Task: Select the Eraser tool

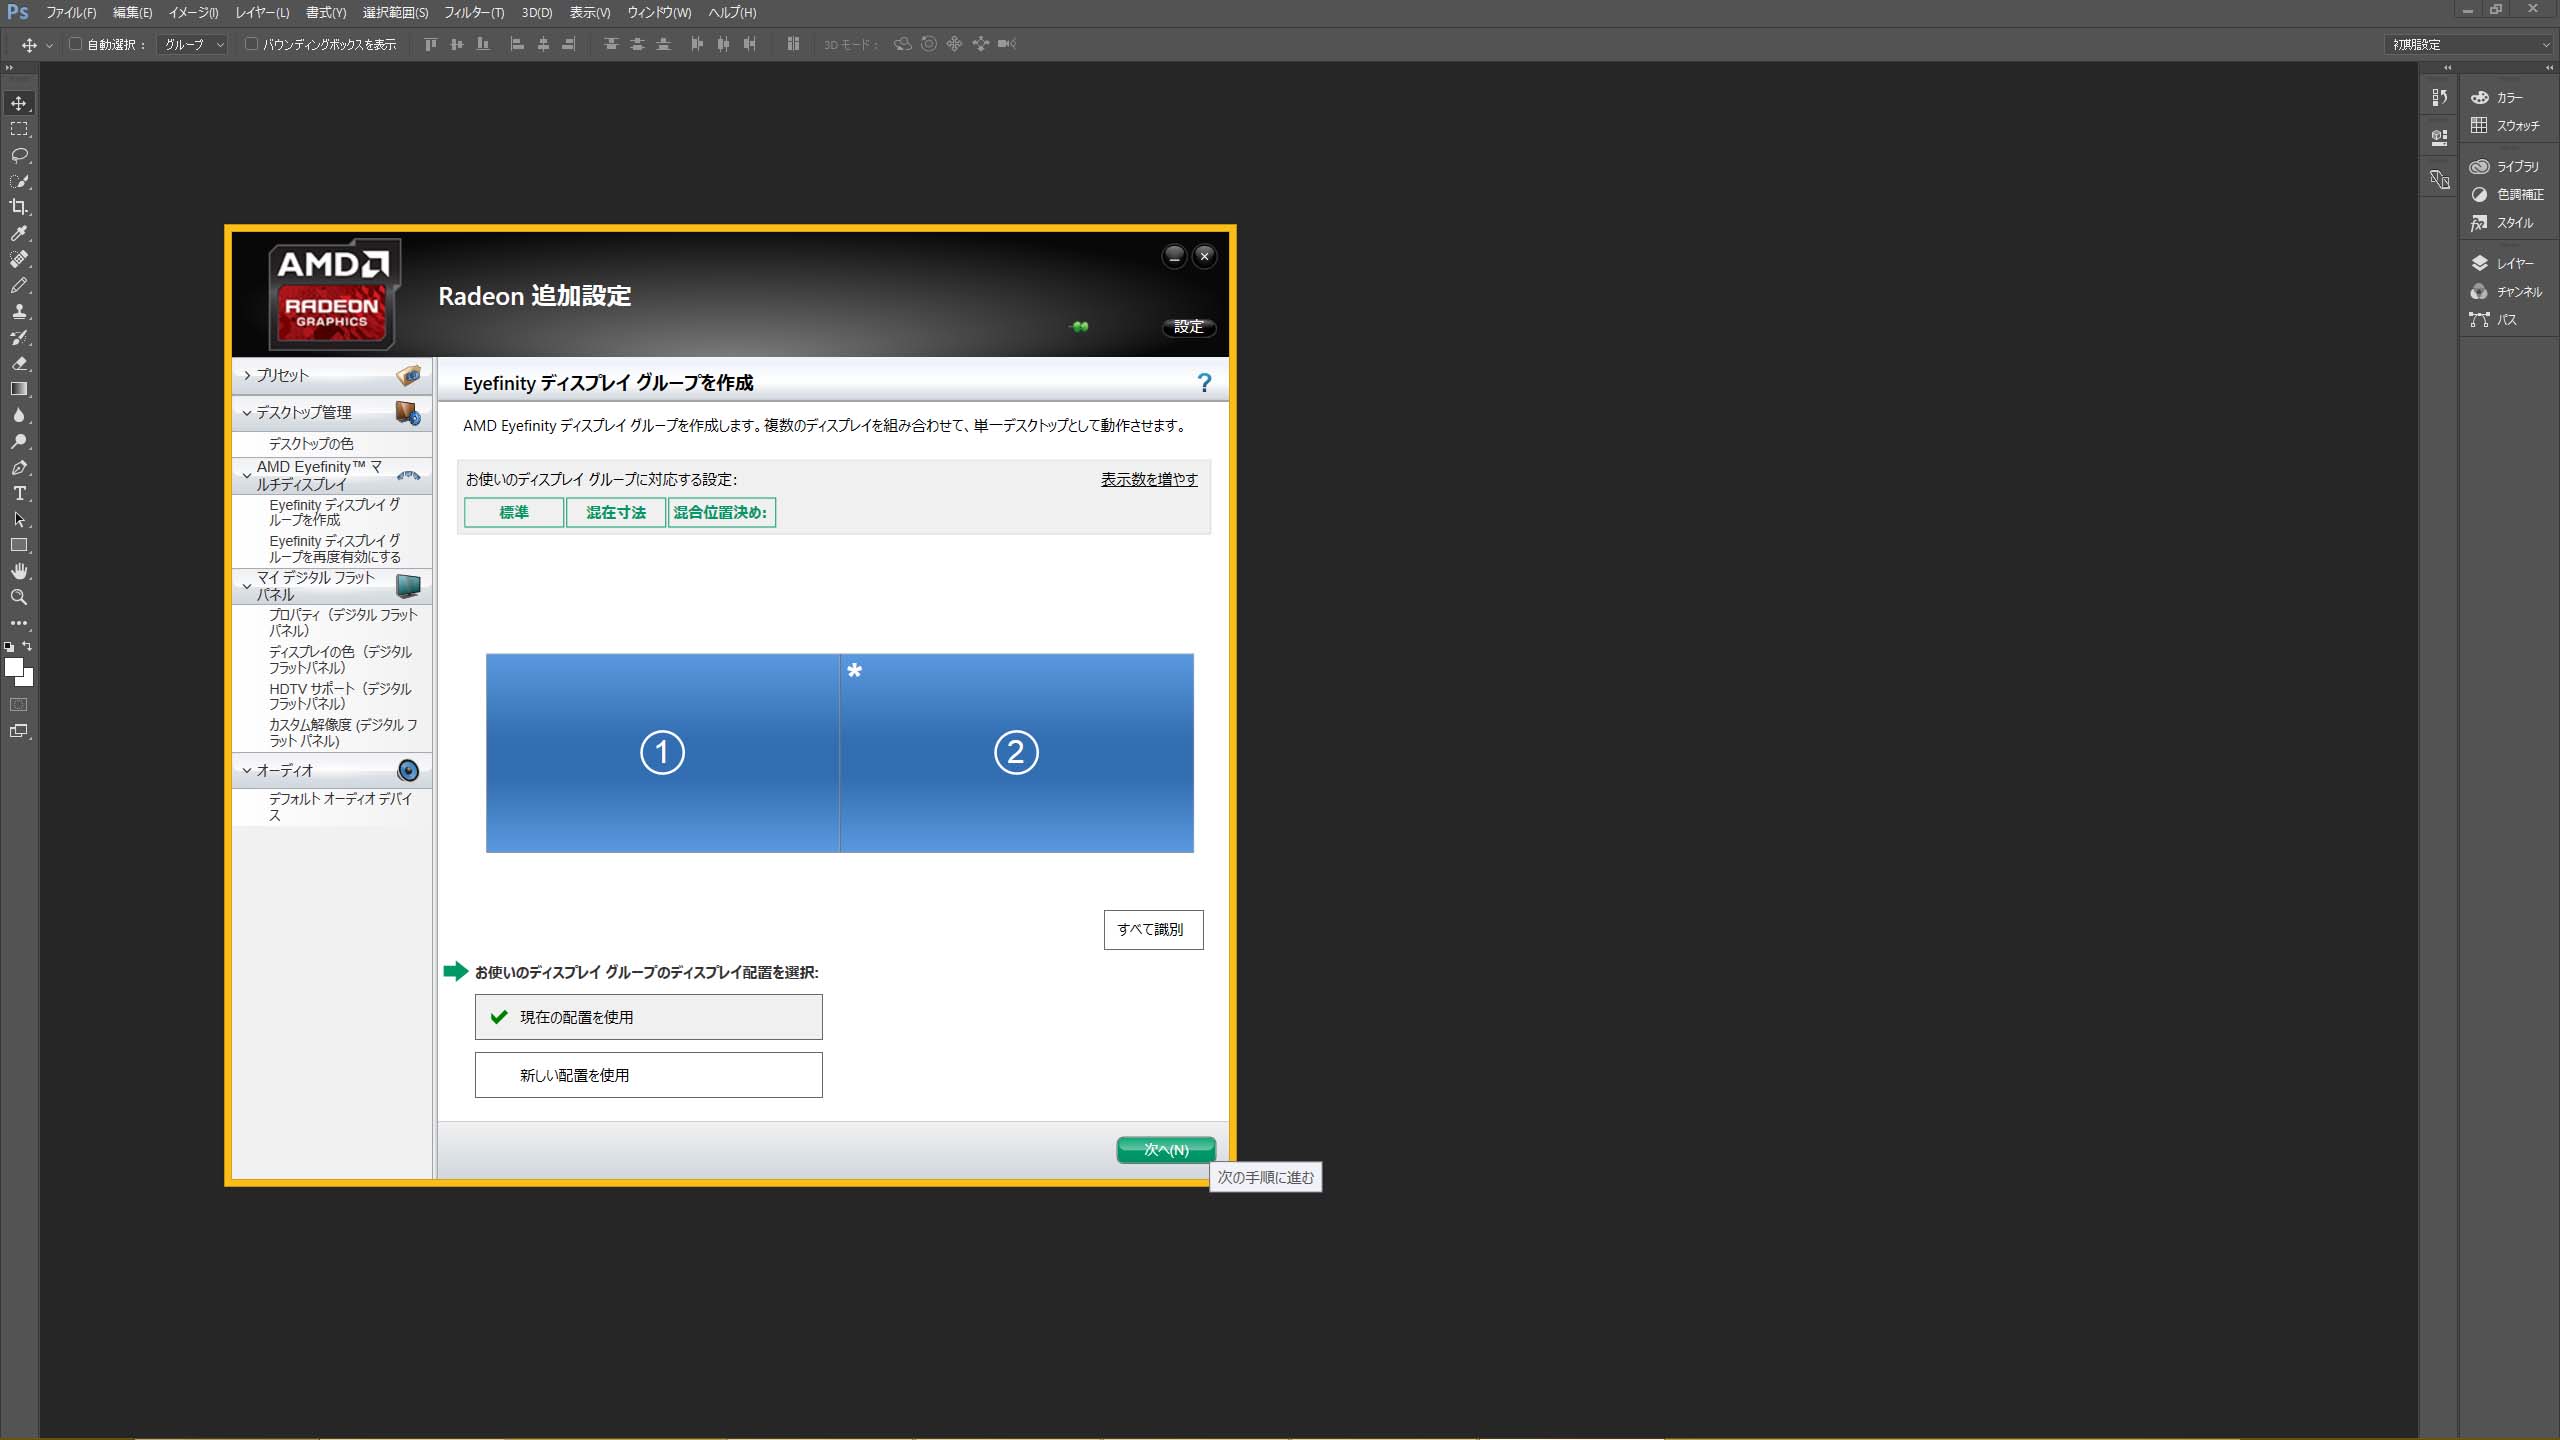Action: 19,363
